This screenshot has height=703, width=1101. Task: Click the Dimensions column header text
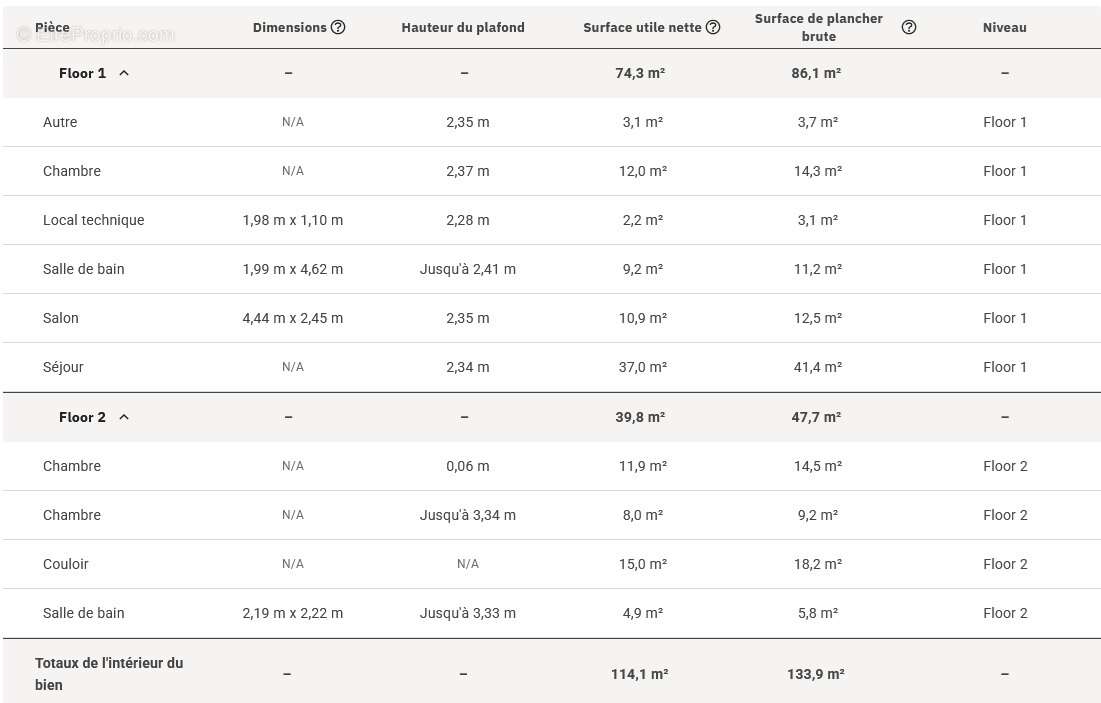coord(289,27)
